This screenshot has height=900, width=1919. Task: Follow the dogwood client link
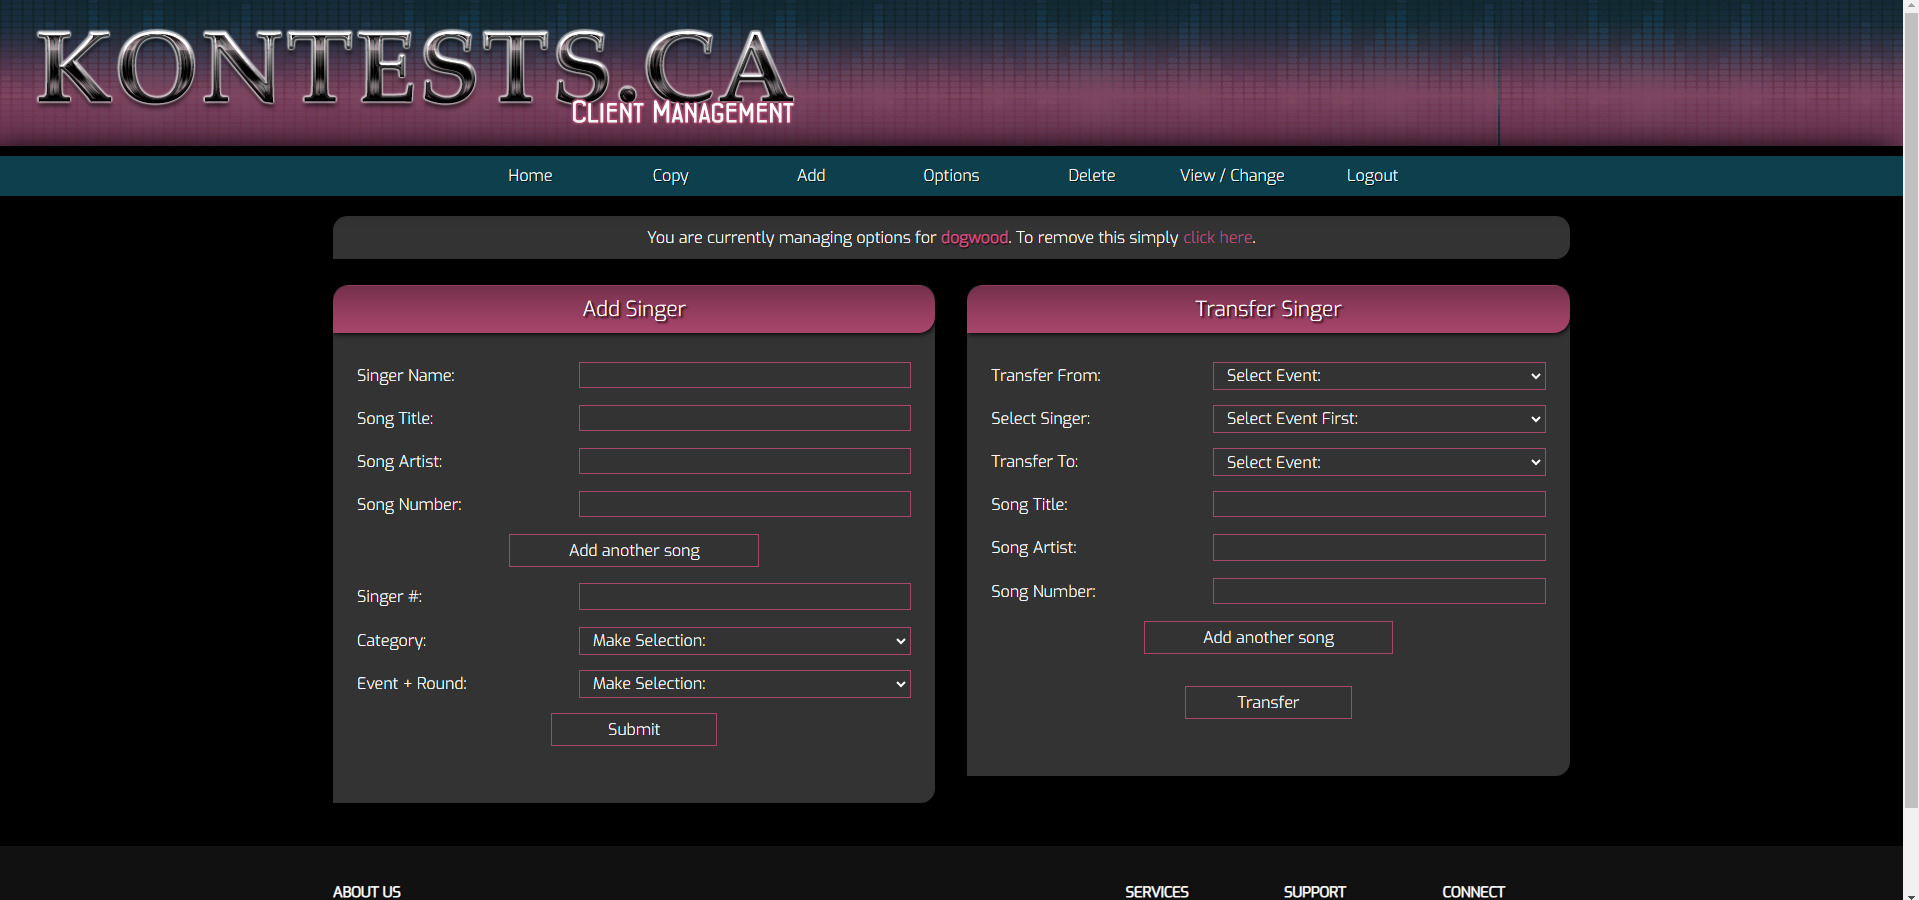[974, 237]
